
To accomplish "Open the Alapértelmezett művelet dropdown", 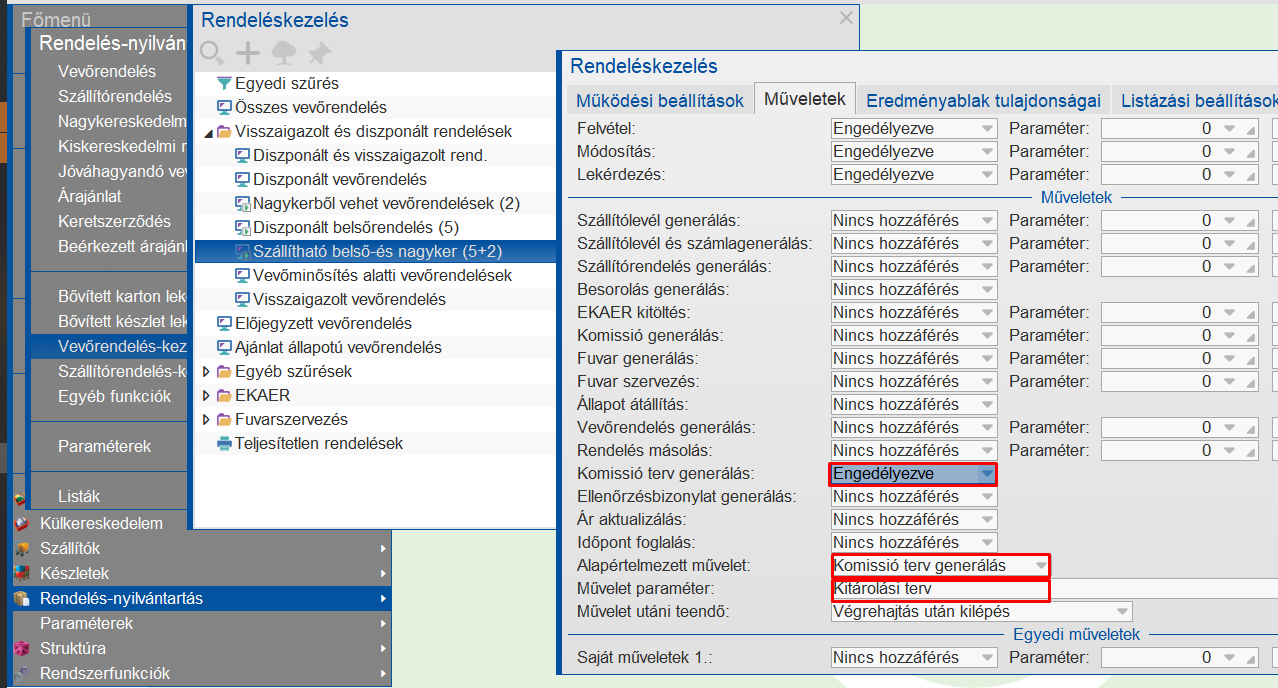I will 1041,565.
